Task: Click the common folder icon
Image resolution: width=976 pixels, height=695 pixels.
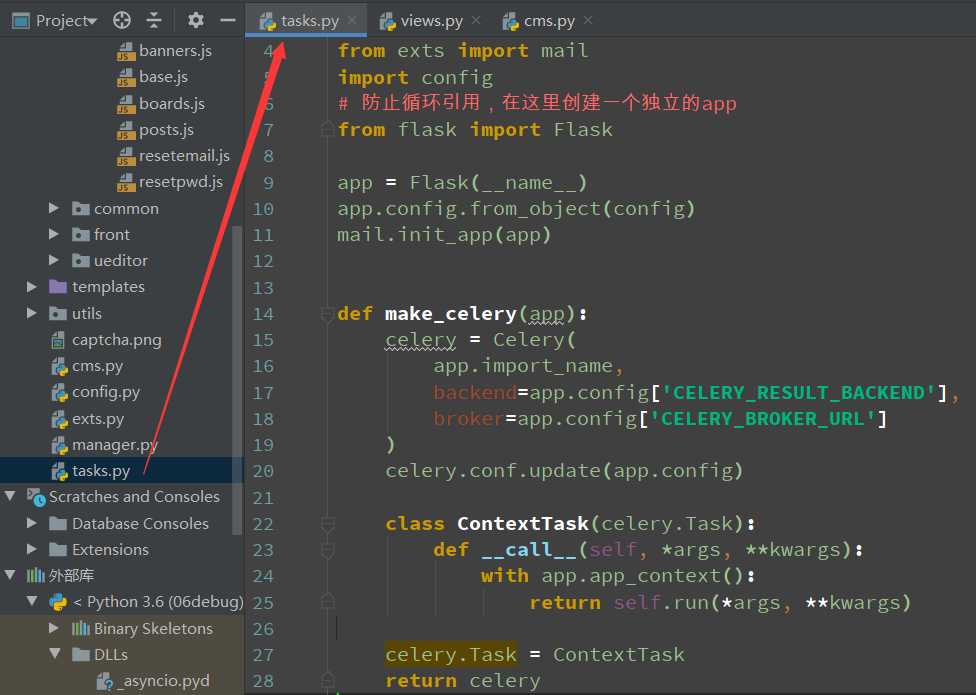Action: click(x=81, y=208)
